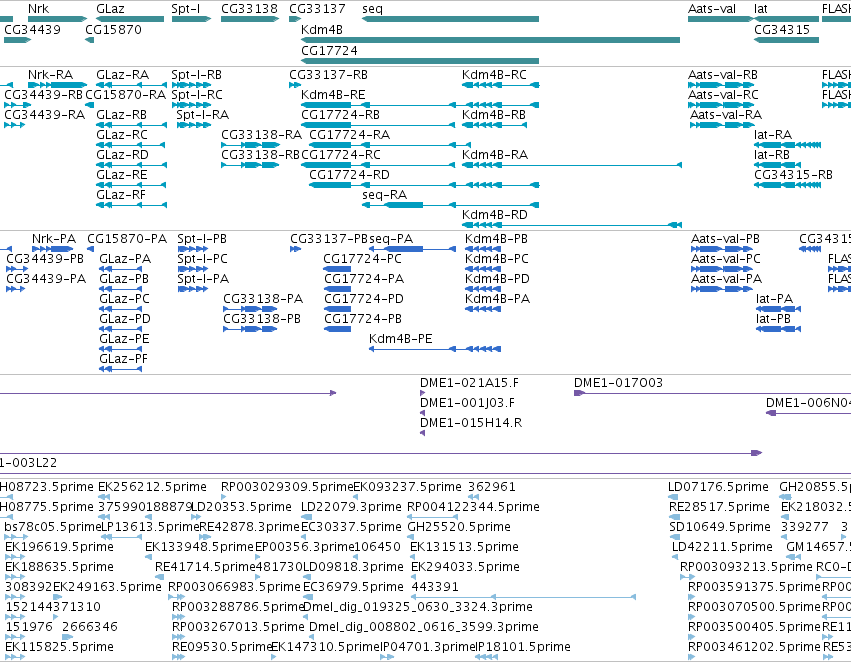Select the CG17724-RD transcript label
This screenshot has height=662, width=851.
click(350, 175)
